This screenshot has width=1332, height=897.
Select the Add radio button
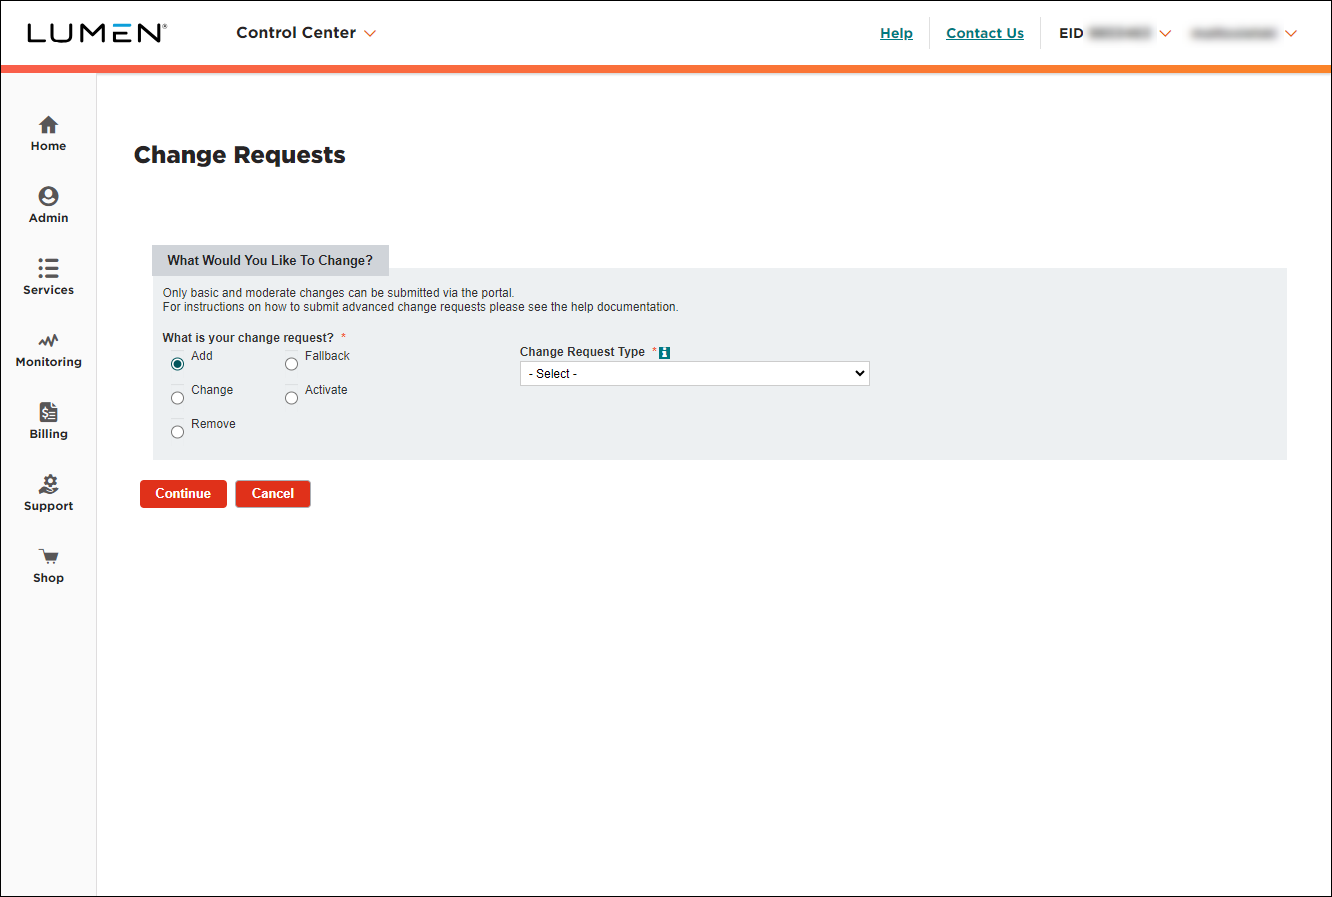tap(177, 364)
